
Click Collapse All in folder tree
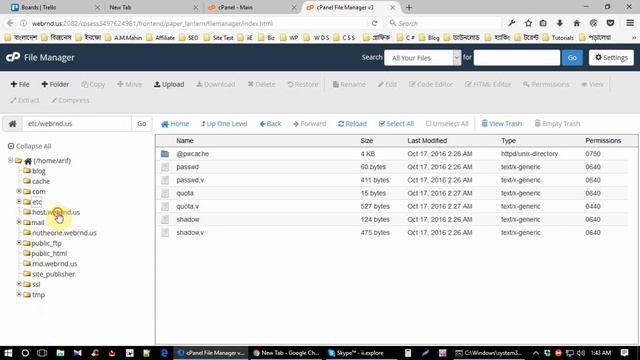pyautogui.click(x=29, y=146)
